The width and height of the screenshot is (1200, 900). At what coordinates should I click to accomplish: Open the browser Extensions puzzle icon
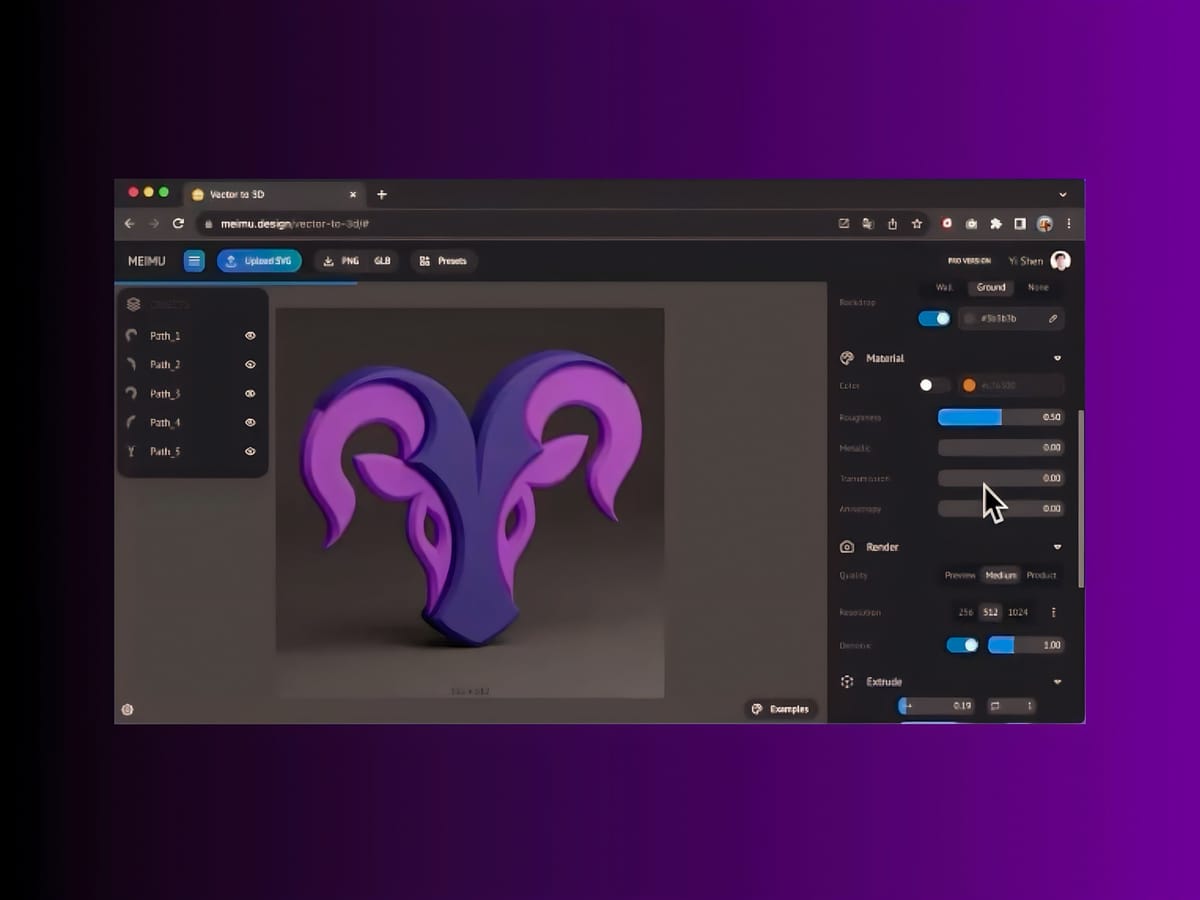click(x=996, y=224)
